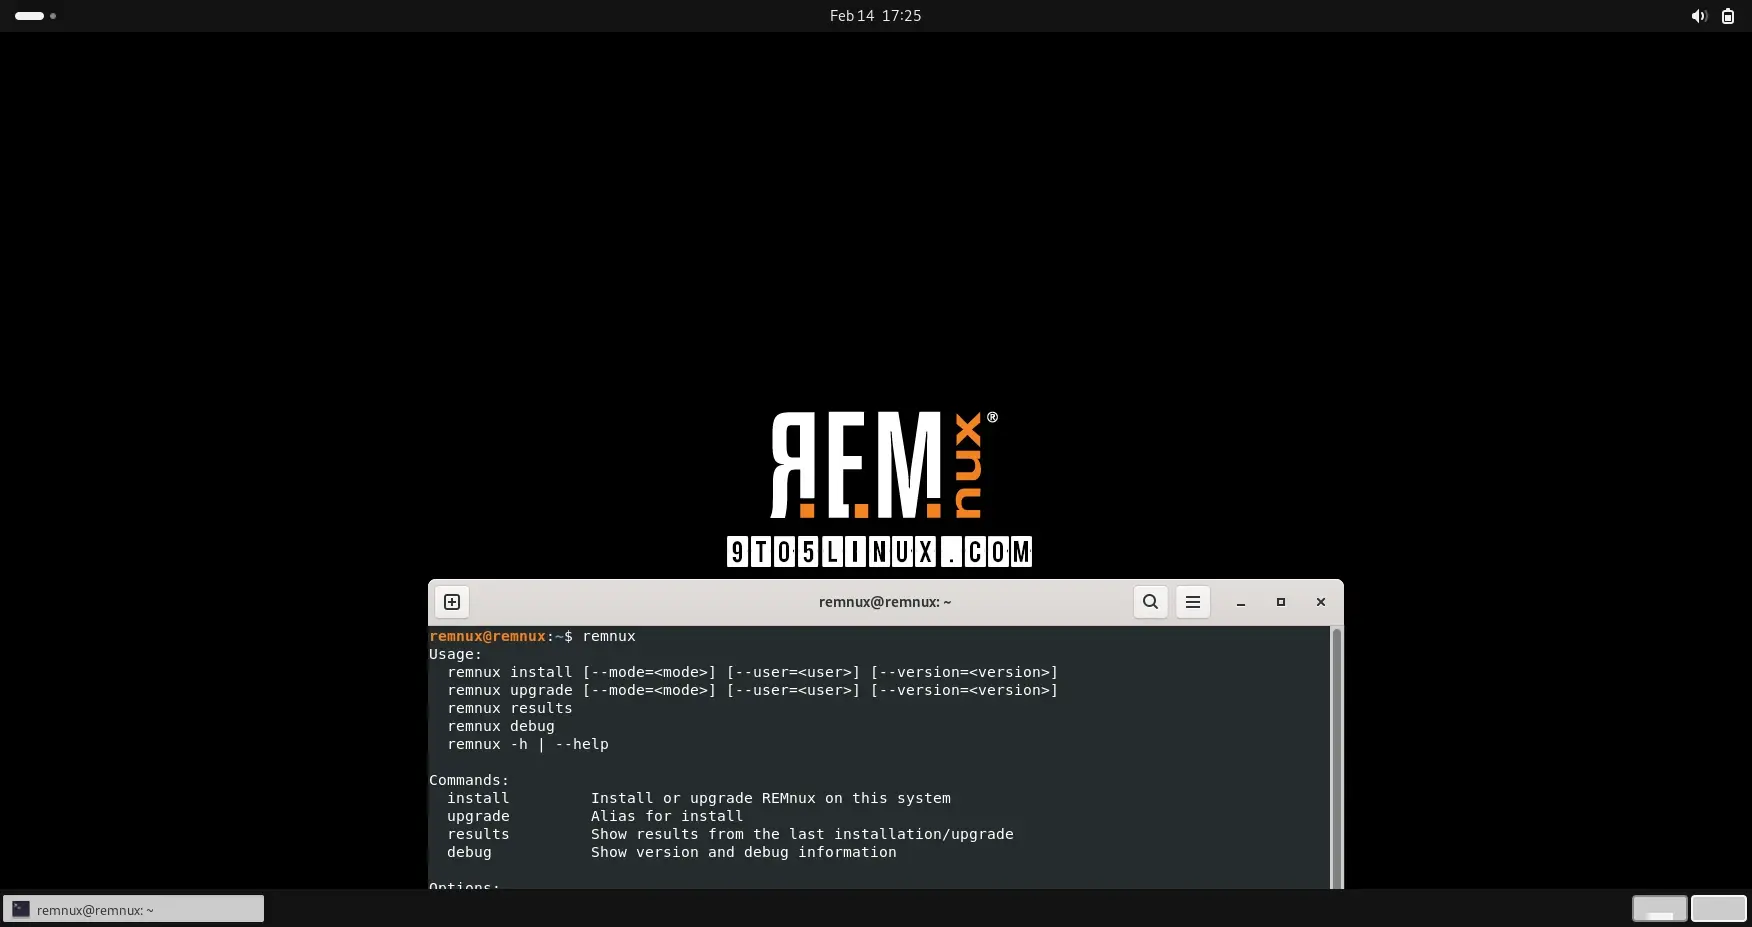
Task: Select the remnux@remnux terminal taskbar entry
Action: [x=134, y=909]
